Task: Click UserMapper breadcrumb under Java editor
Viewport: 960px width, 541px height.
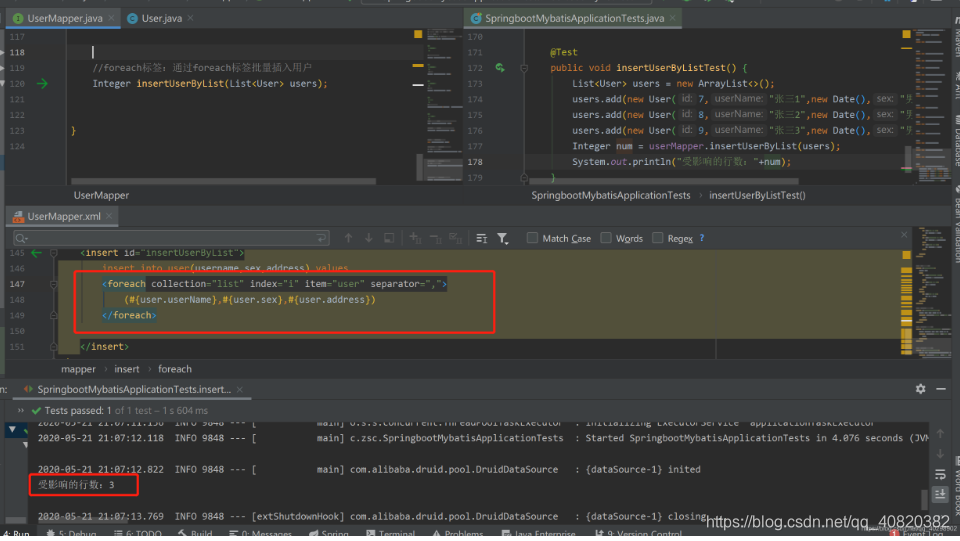Action: (101, 195)
